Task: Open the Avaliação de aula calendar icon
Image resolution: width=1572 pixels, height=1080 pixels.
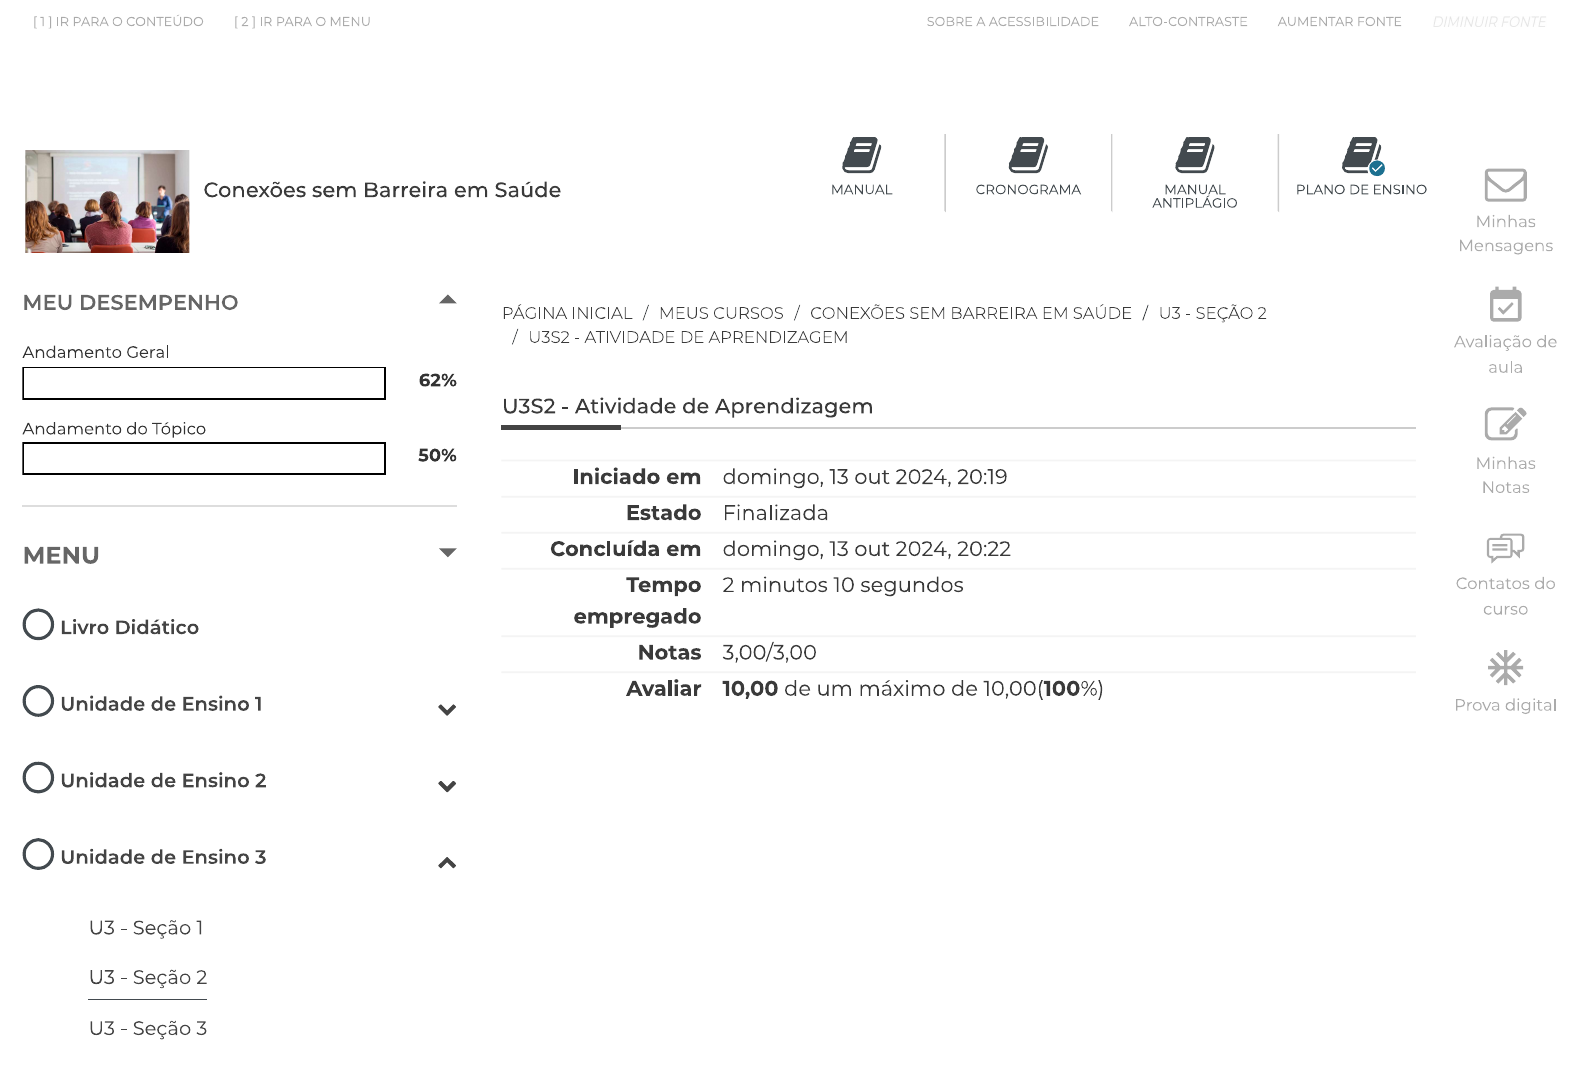Action: point(1505,305)
